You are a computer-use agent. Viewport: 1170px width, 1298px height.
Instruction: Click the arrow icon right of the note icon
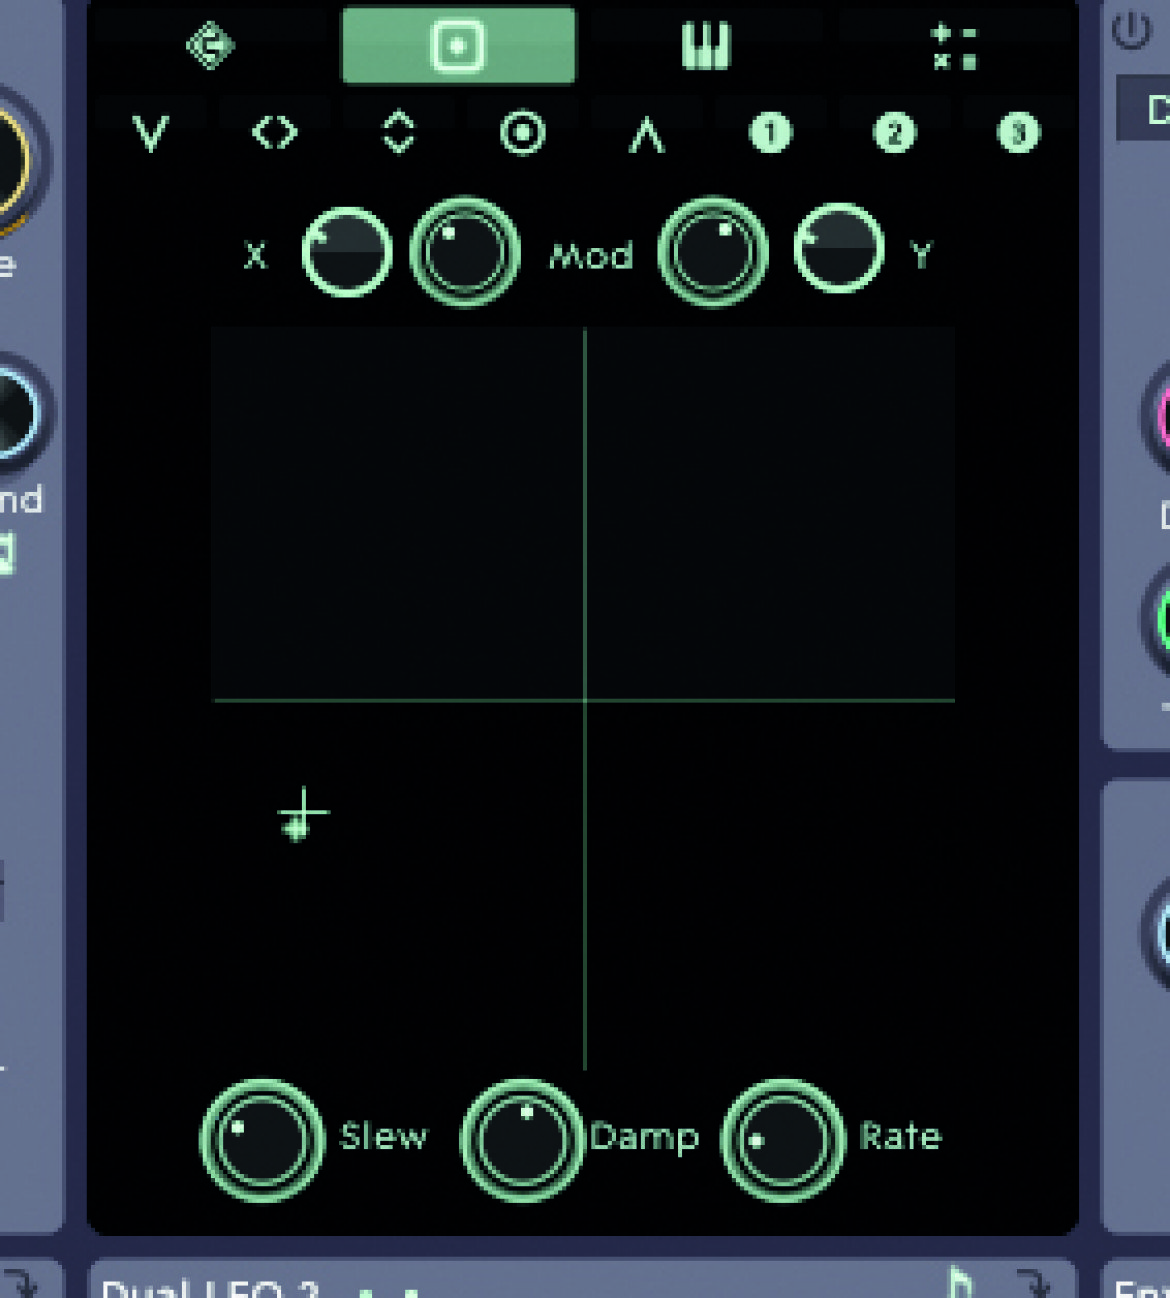[1033, 1283]
